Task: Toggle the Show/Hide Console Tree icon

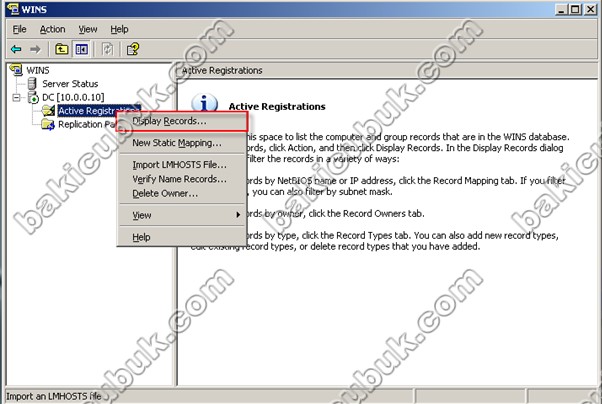Action: (81, 49)
